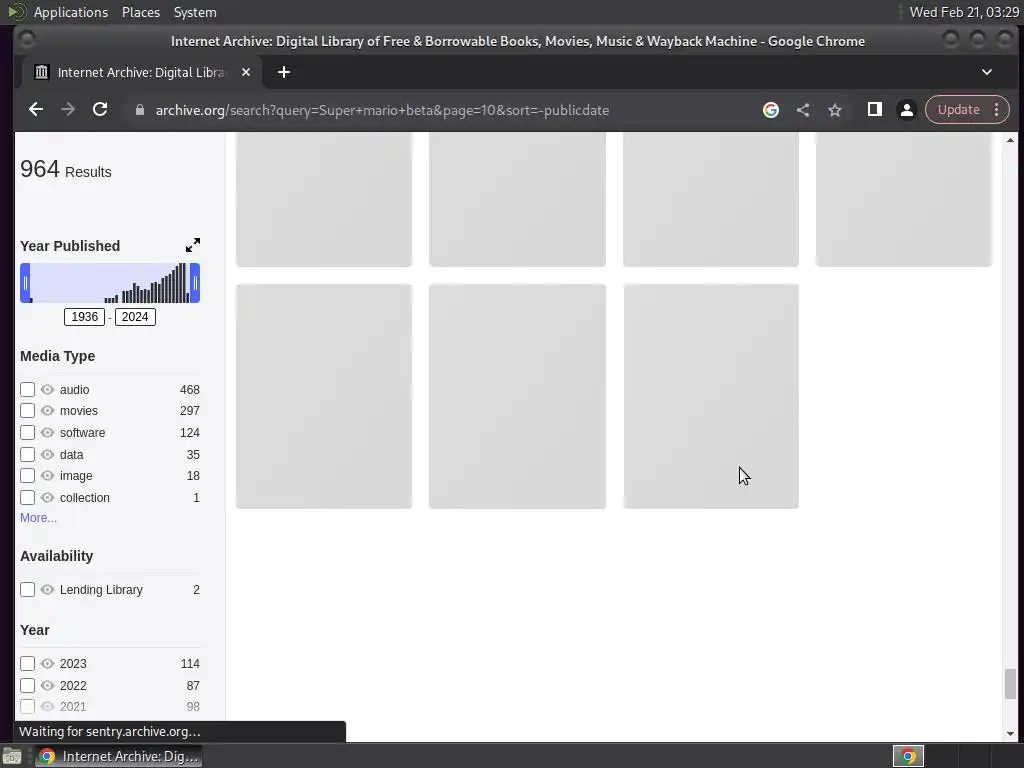Check the audio media type checkbox
The image size is (1024, 768).
(27, 390)
